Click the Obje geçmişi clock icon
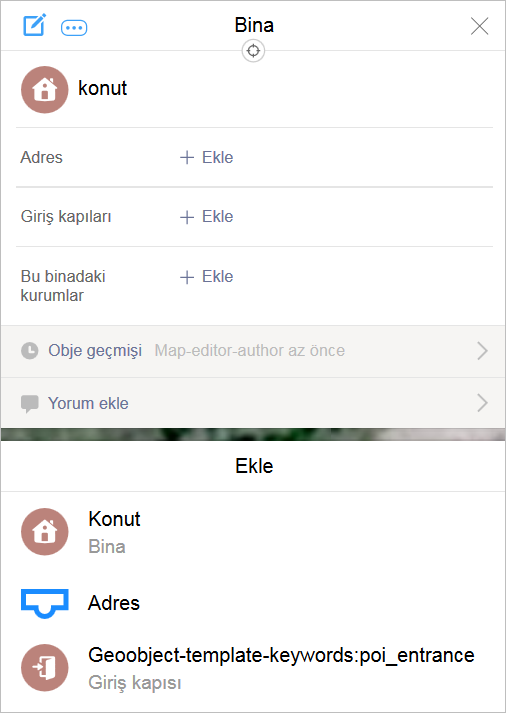The width and height of the screenshot is (506, 713). click(30, 351)
